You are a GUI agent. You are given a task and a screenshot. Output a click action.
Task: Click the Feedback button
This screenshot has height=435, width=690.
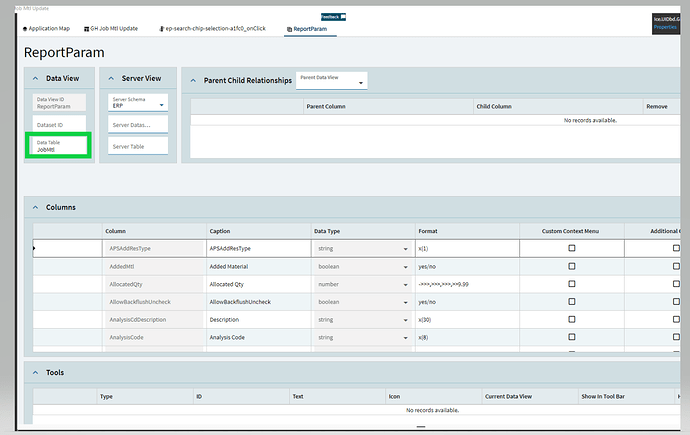333,17
